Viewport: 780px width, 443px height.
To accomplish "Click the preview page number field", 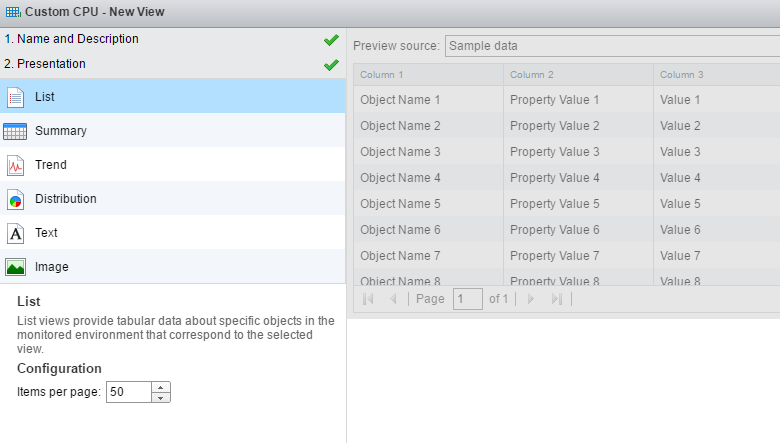I will pyautogui.click(x=467, y=299).
